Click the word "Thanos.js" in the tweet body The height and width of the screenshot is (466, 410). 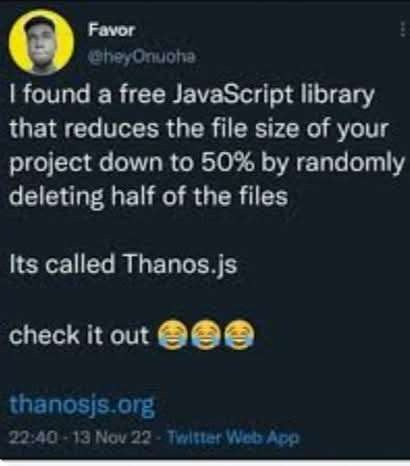[x=180, y=265]
